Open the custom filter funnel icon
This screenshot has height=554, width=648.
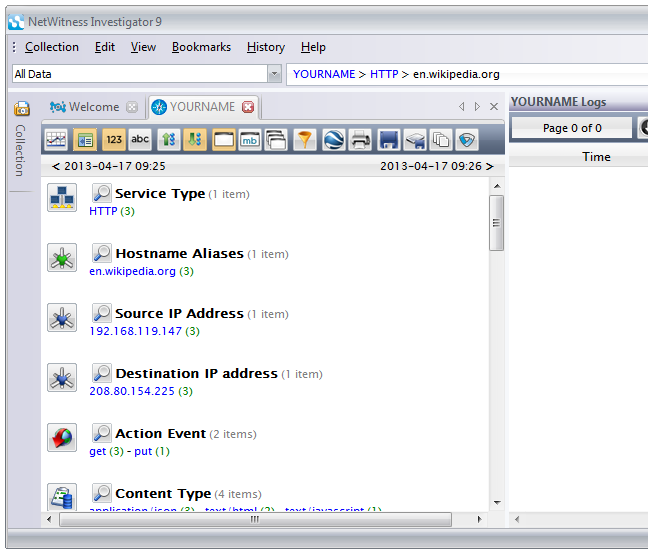pos(305,139)
